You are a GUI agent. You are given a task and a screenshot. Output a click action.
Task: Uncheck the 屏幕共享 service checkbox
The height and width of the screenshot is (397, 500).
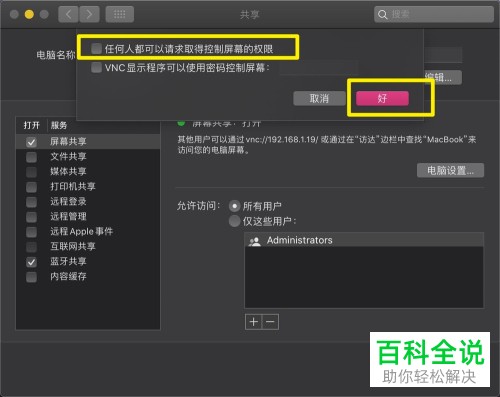click(x=31, y=142)
